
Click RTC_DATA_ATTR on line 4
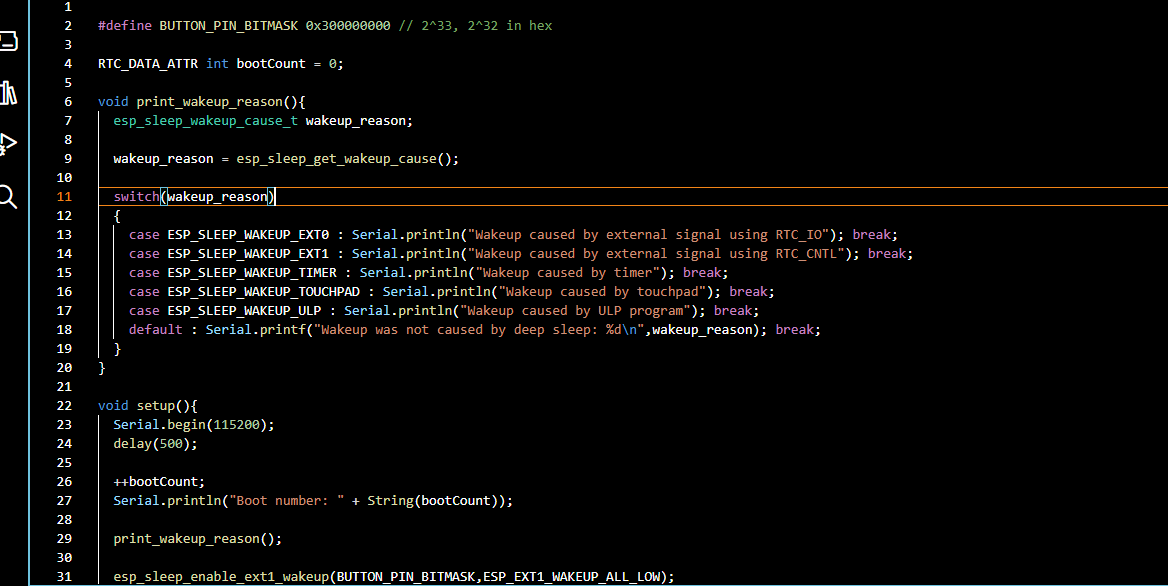(x=147, y=64)
